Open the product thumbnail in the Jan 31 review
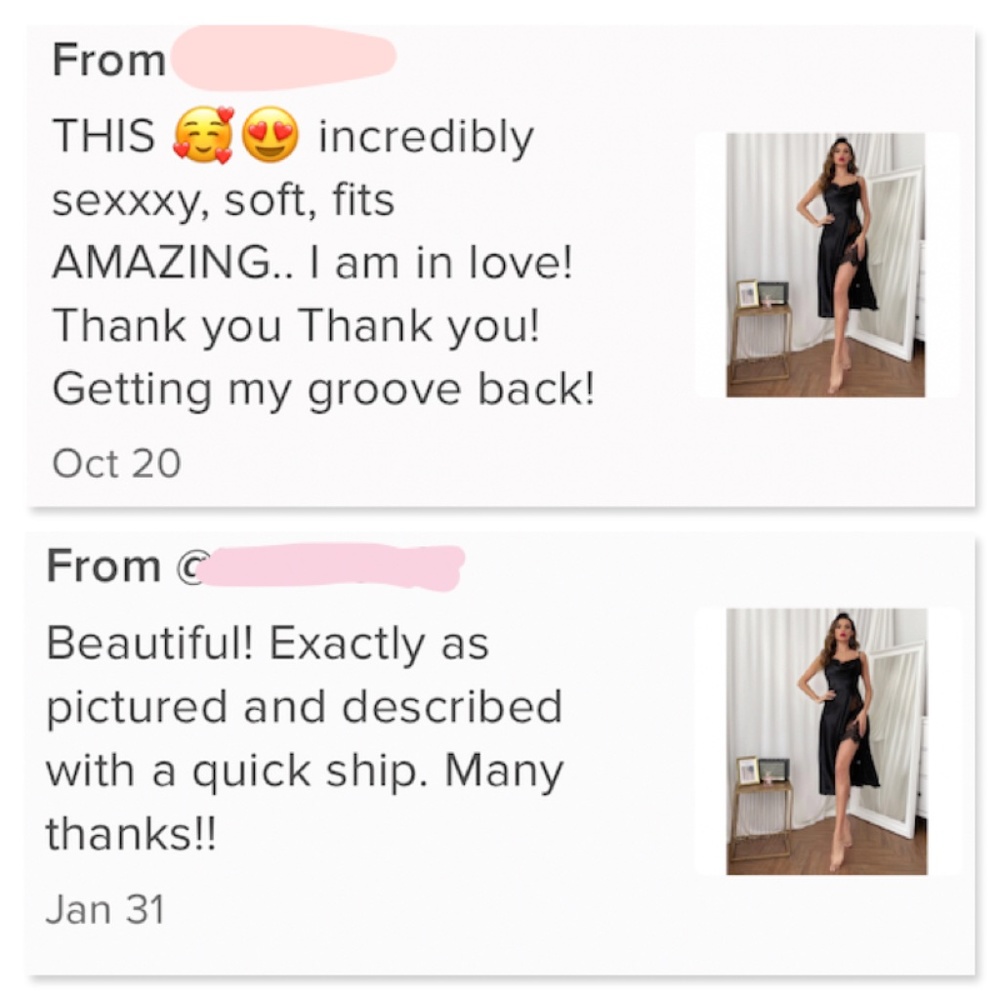 [826, 741]
